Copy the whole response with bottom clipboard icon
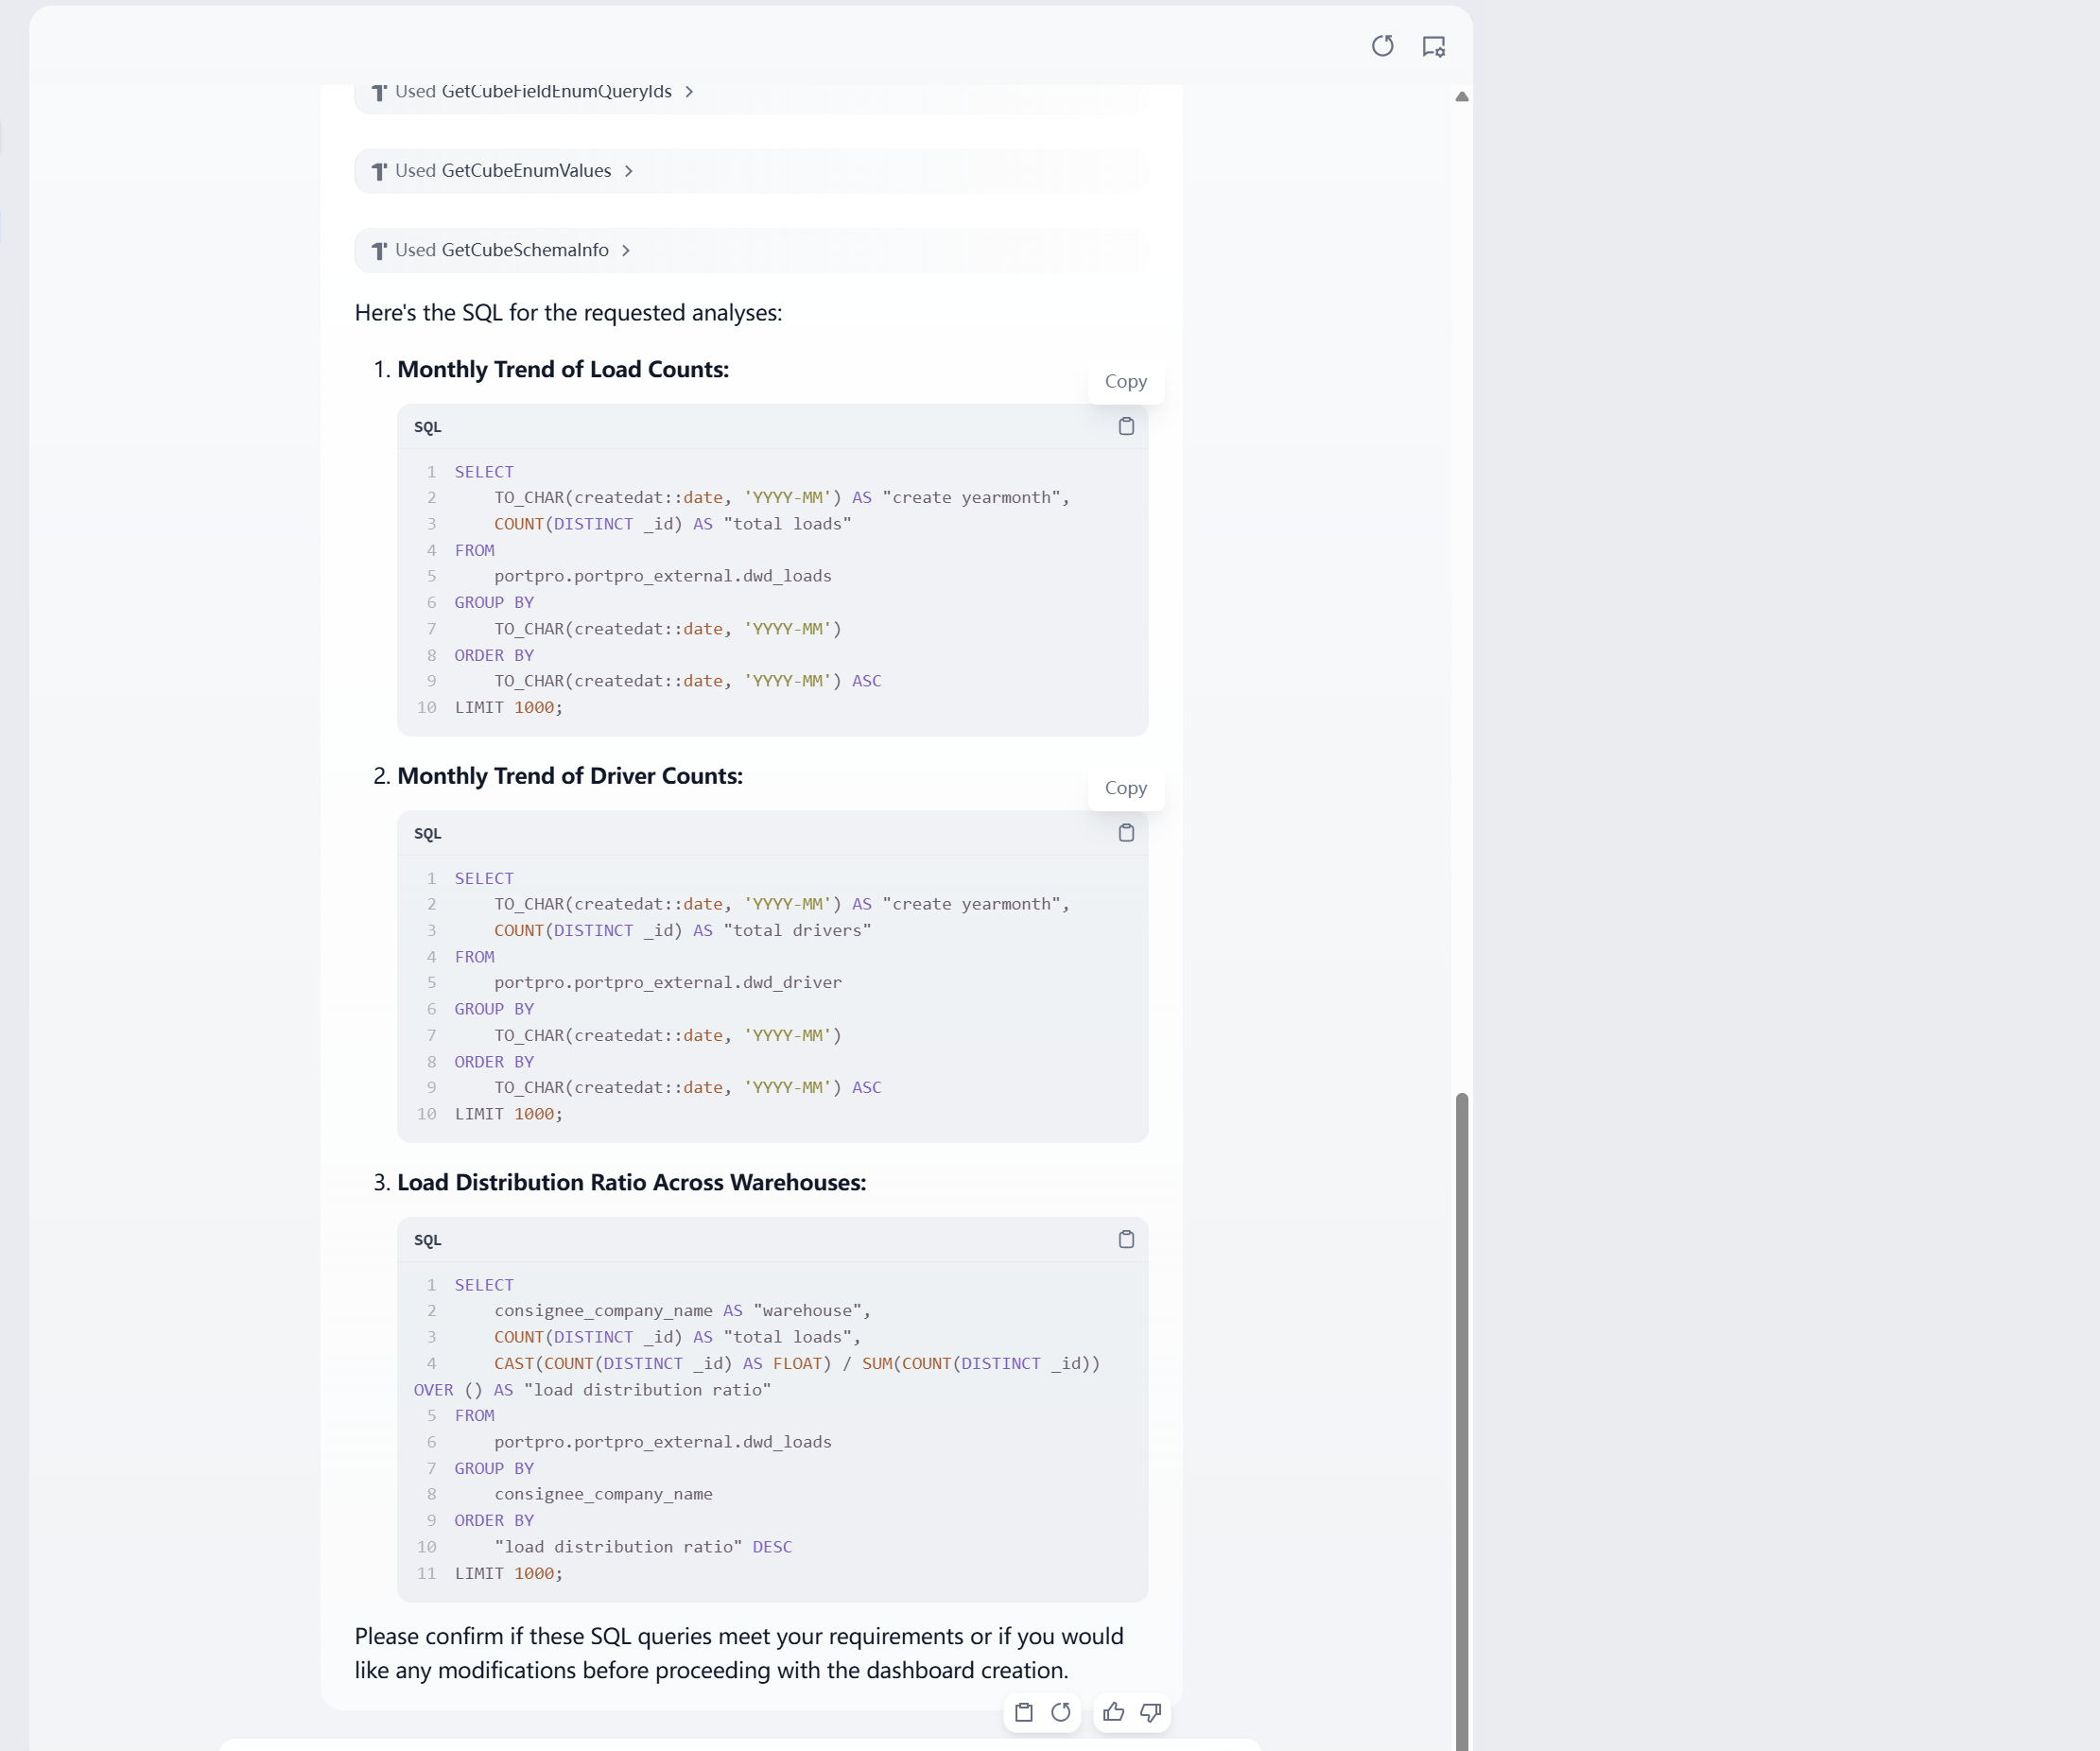 click(1023, 1712)
